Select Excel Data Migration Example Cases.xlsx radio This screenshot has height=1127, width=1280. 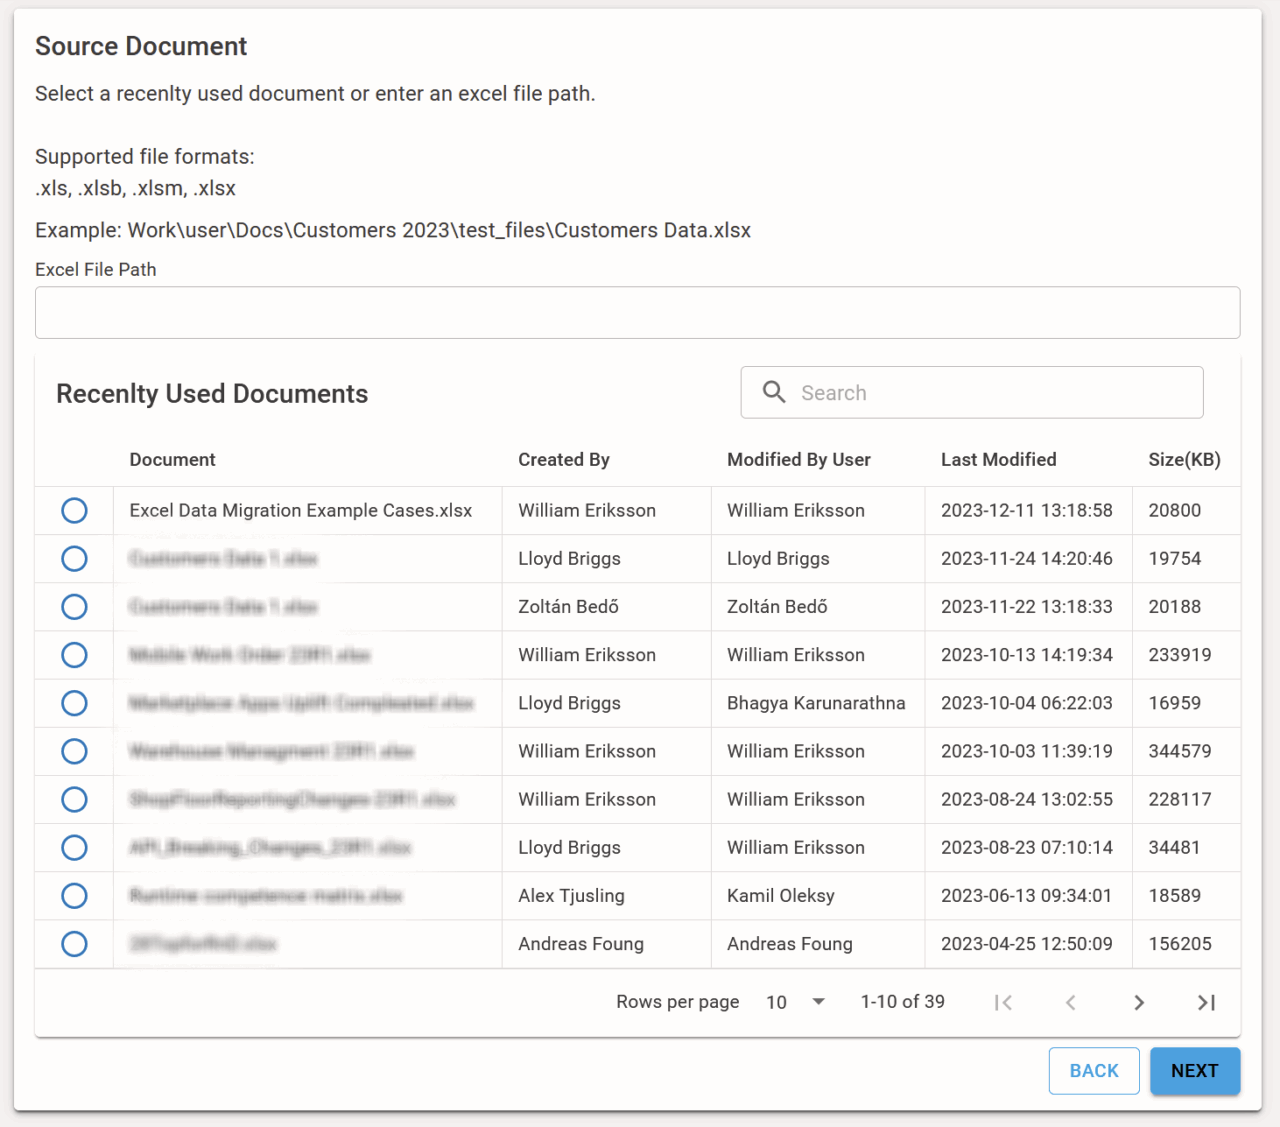coord(74,511)
